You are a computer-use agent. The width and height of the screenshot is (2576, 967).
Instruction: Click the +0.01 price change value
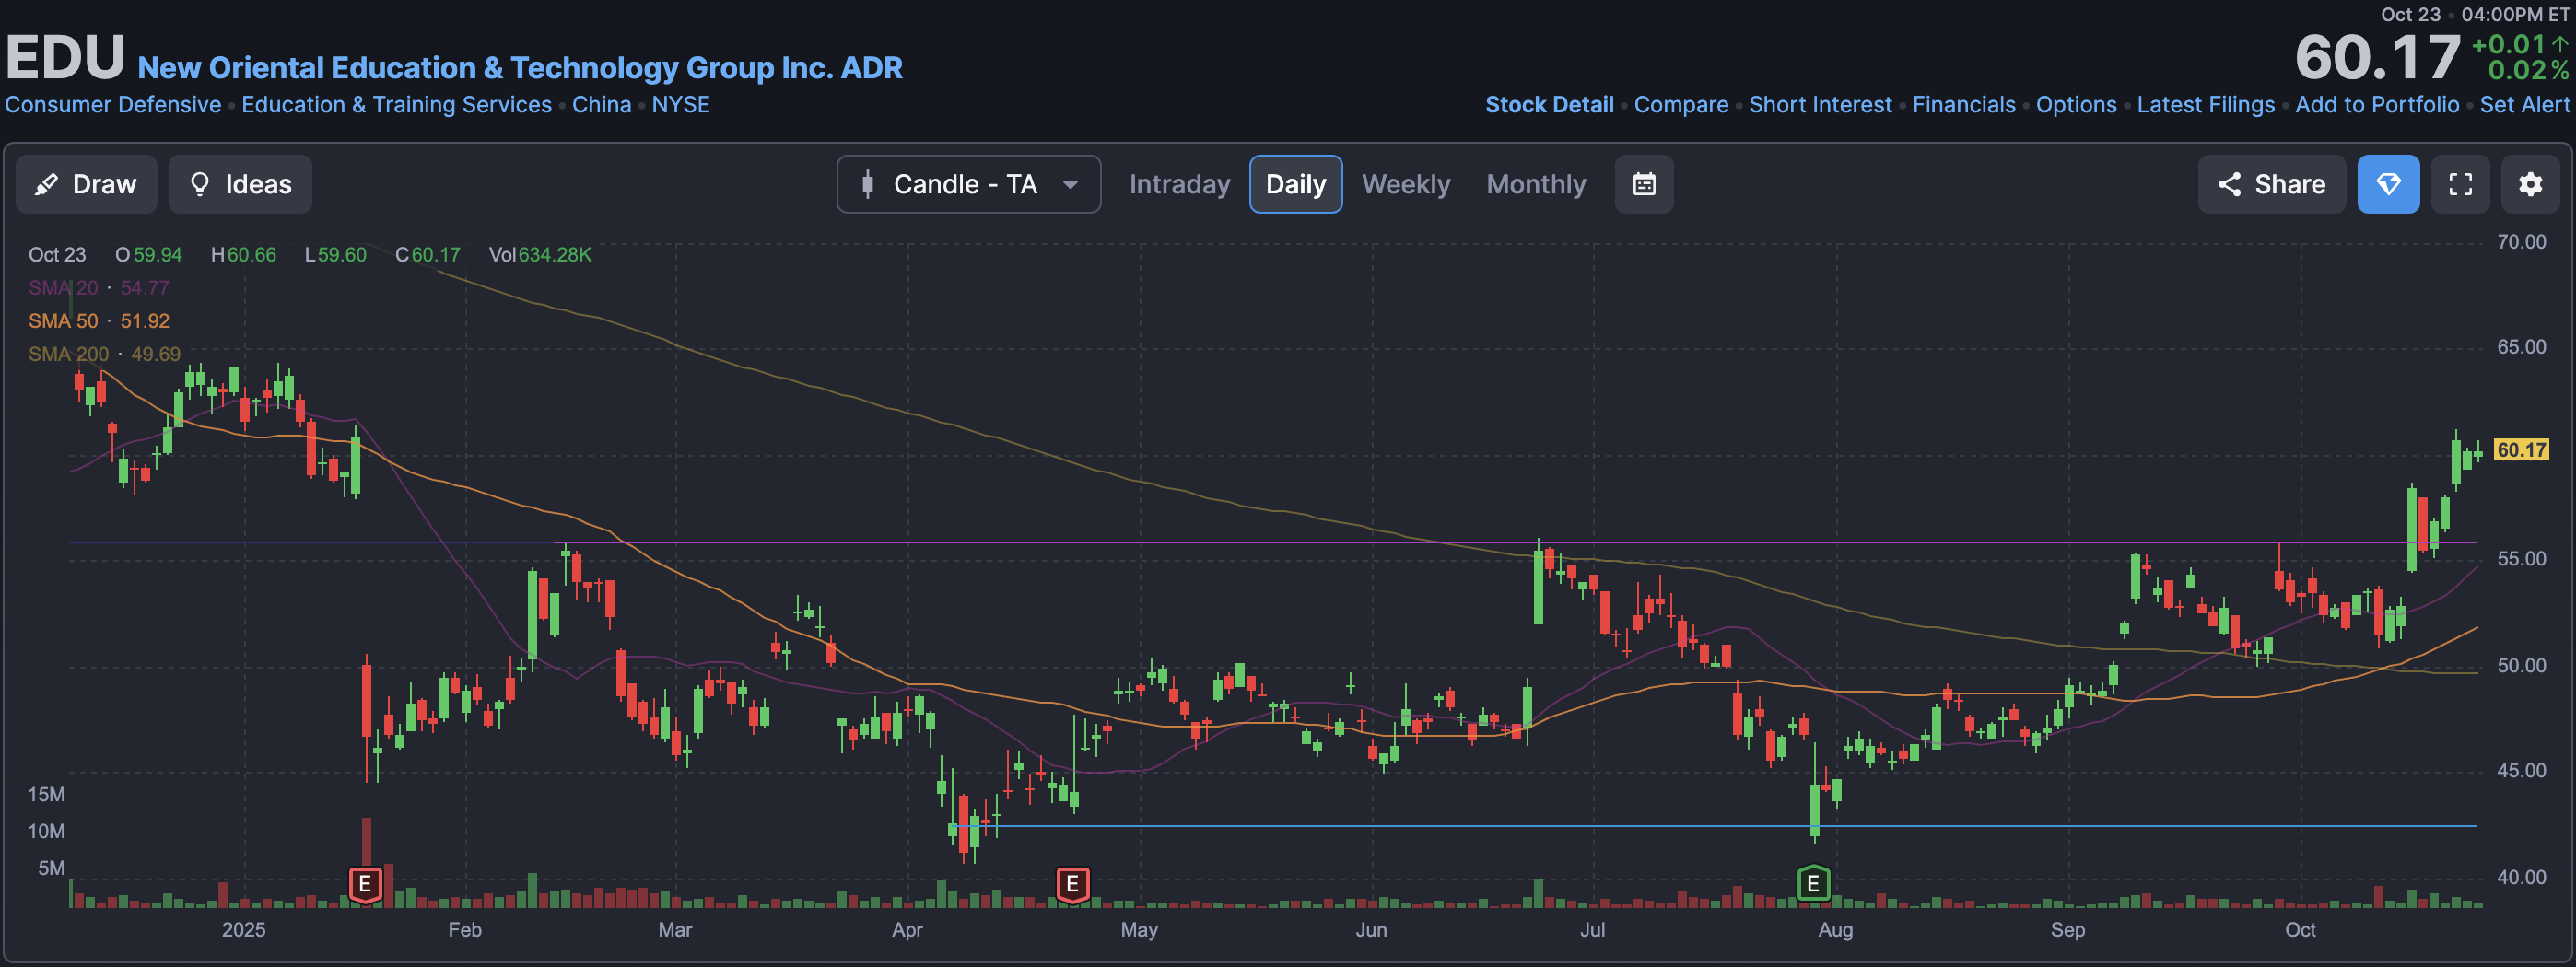coord(2508,44)
